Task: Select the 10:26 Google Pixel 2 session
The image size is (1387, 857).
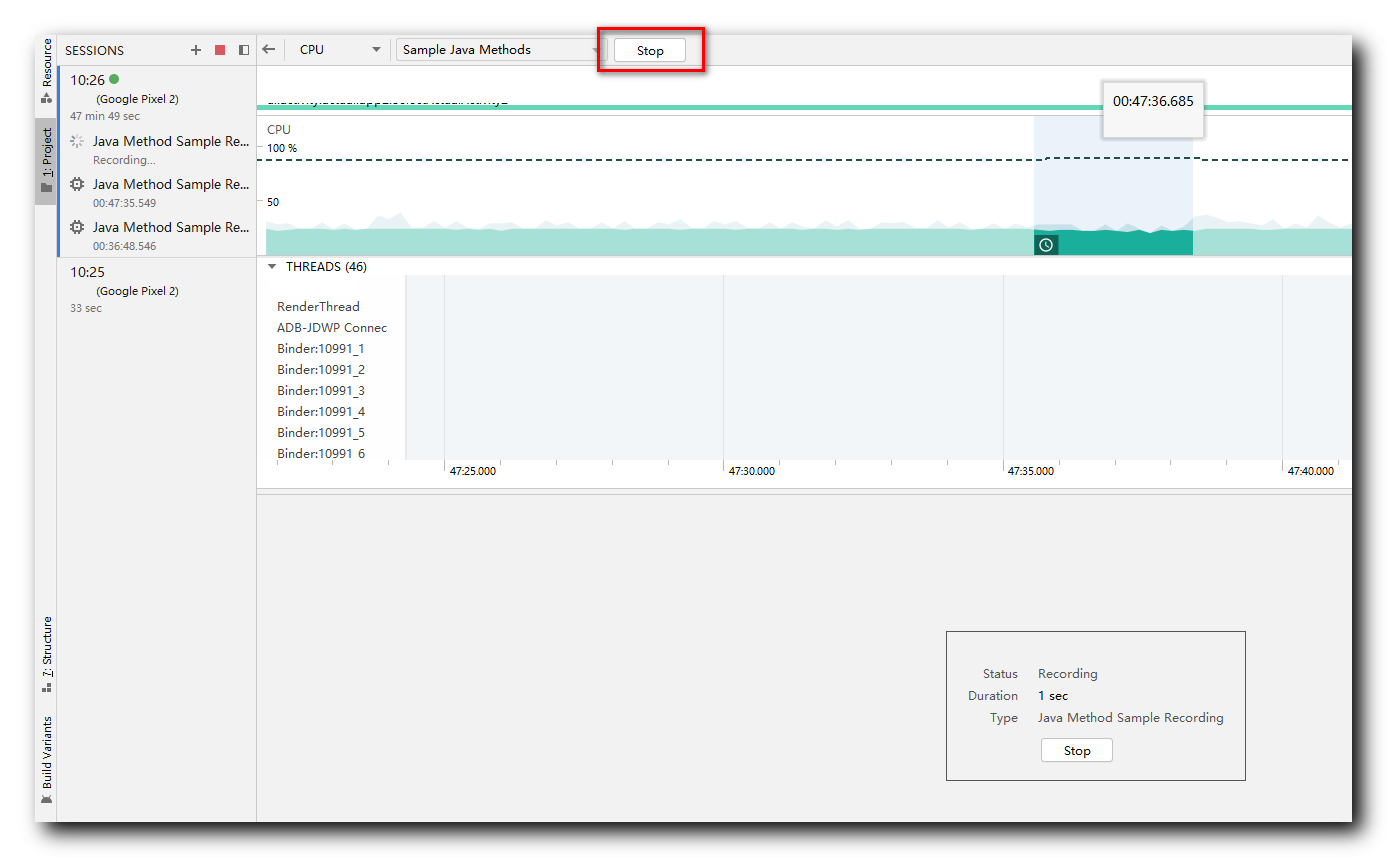Action: [x=157, y=98]
